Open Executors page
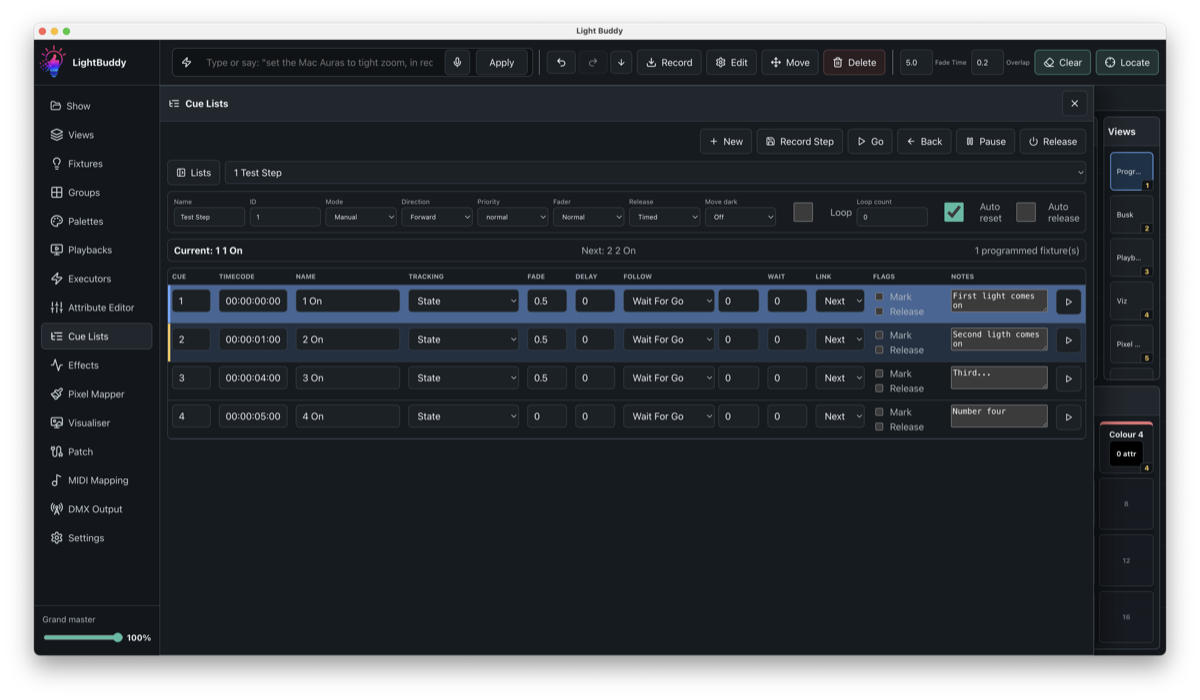This screenshot has height=700, width=1200. 96,279
